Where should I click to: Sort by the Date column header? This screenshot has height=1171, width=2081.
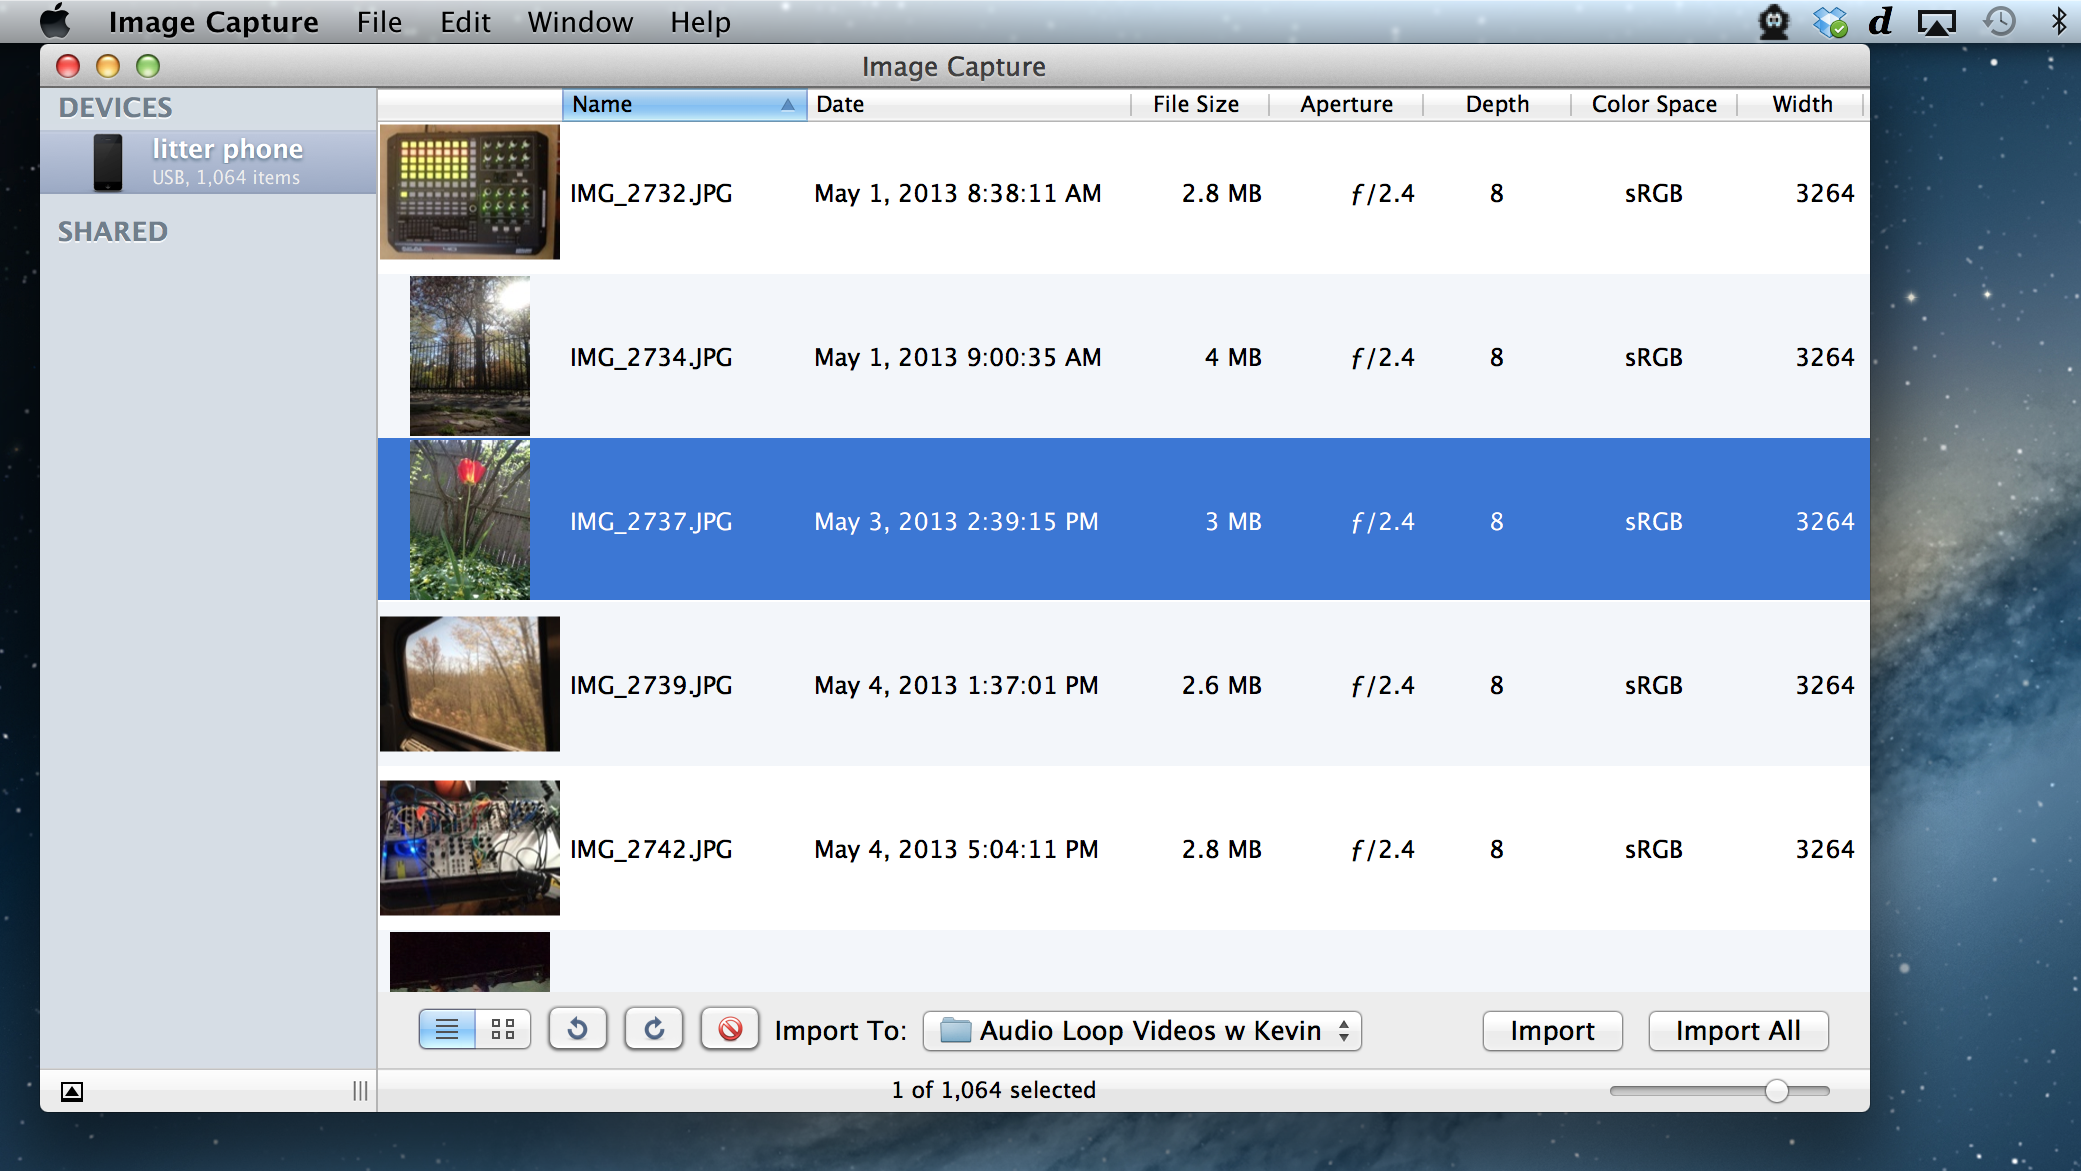pyautogui.click(x=968, y=104)
